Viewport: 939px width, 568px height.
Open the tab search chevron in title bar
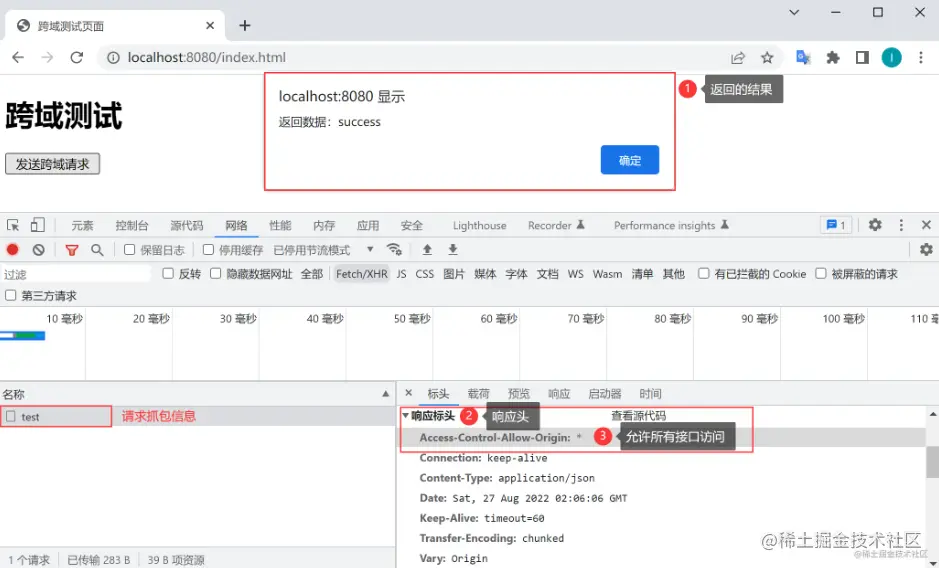(794, 13)
